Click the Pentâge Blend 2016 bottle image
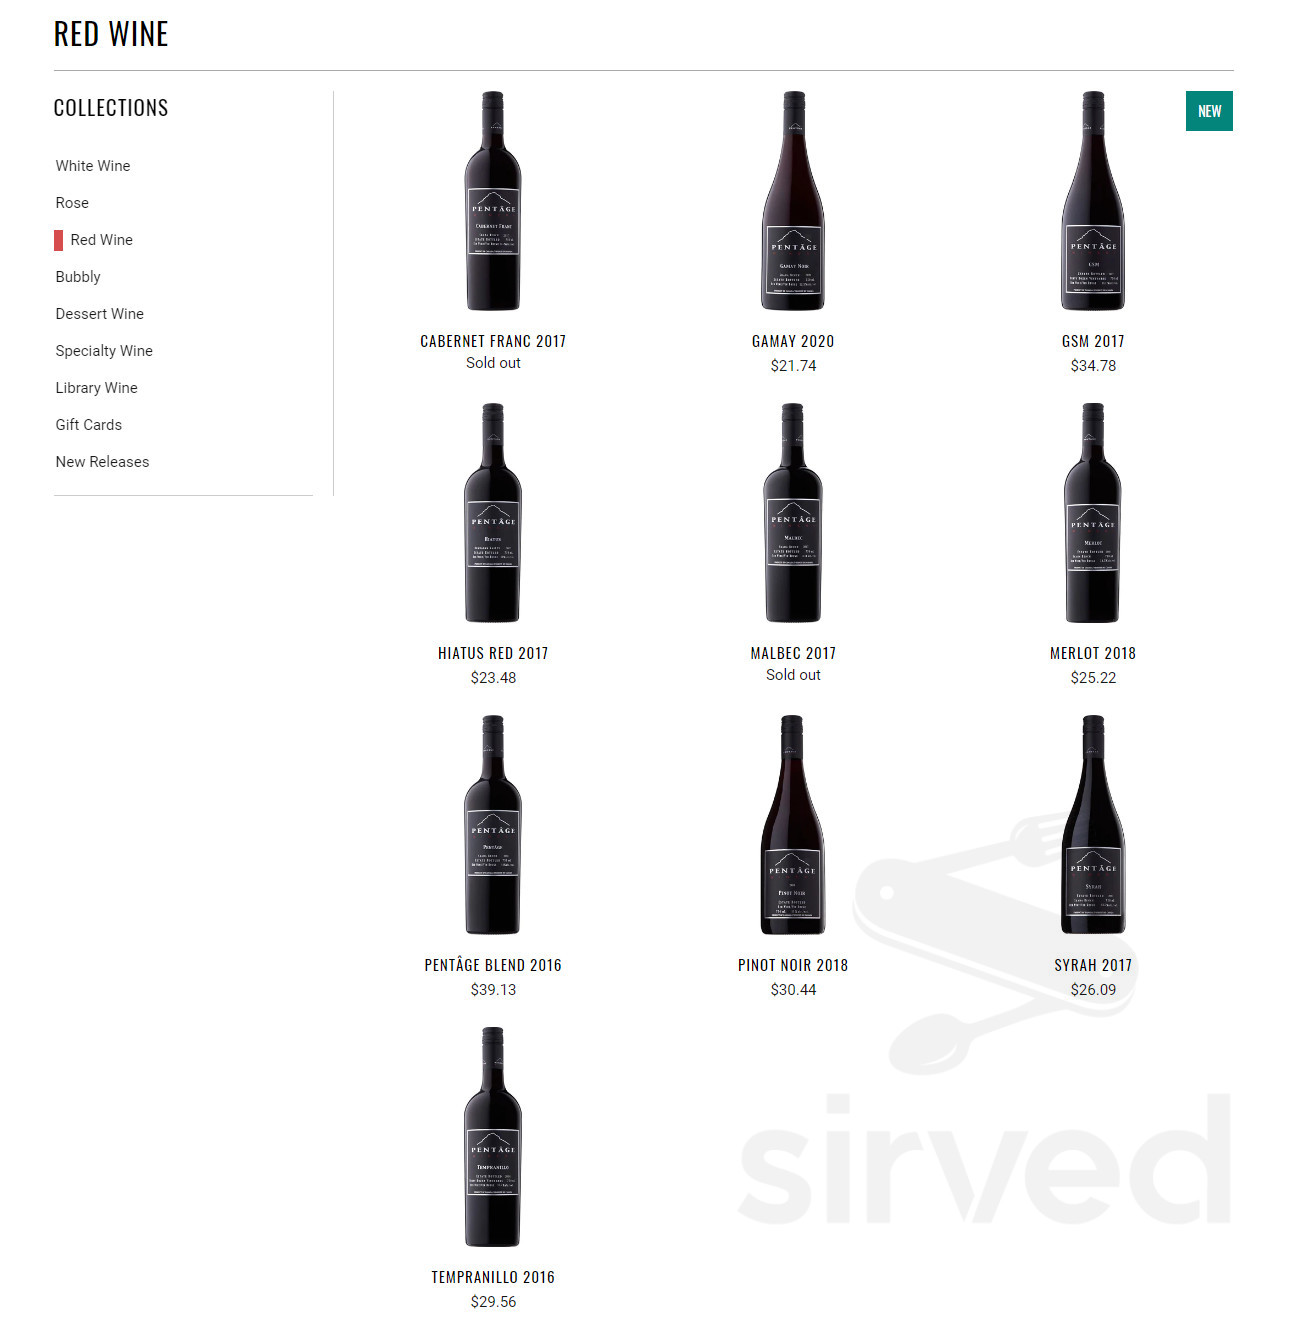 (493, 825)
